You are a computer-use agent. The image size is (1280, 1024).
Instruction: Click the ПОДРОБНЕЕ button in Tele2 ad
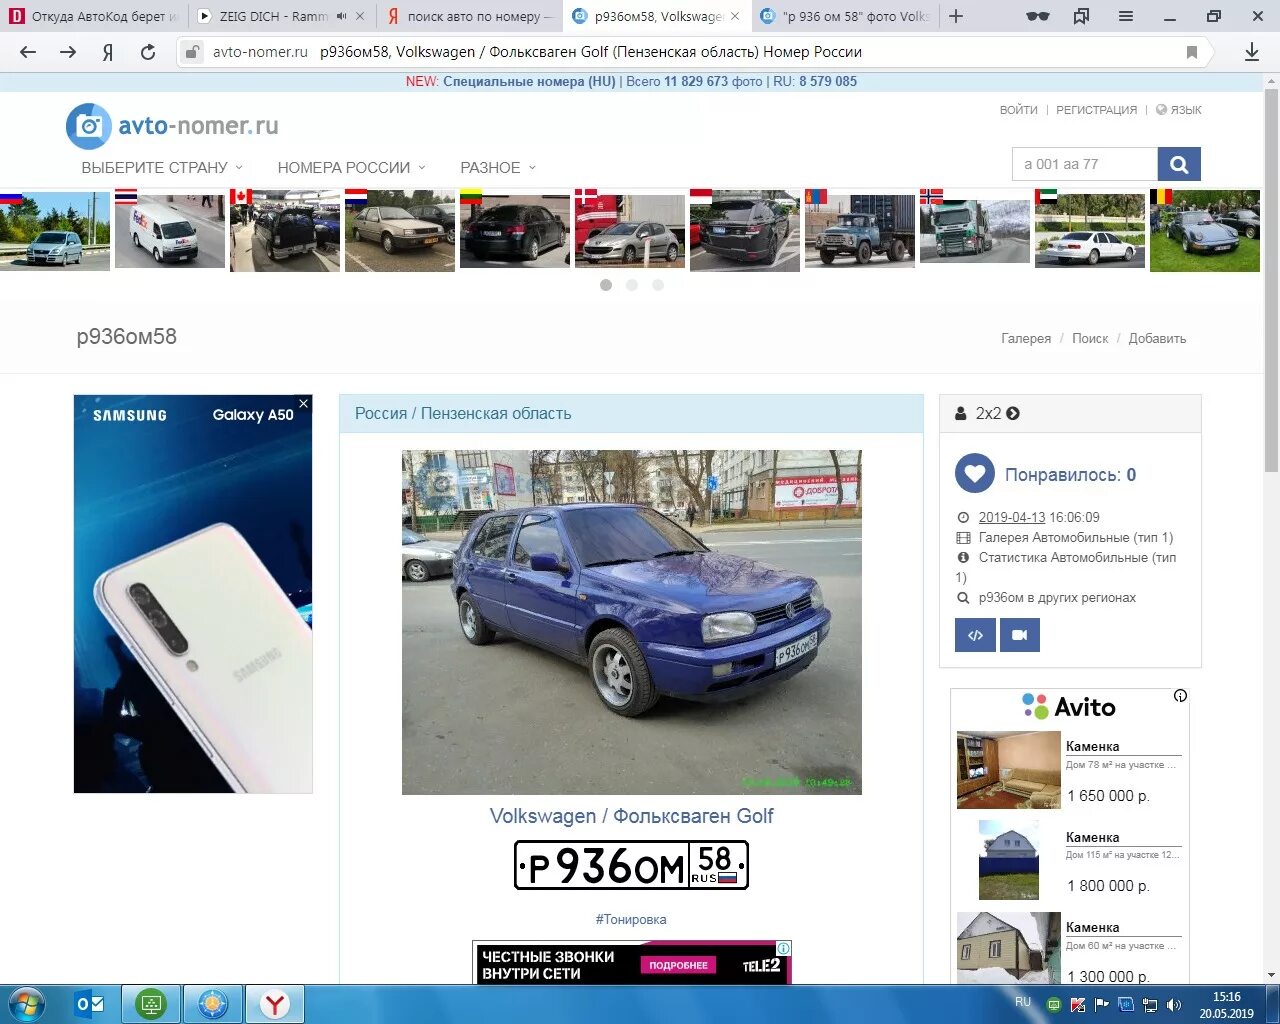tap(679, 965)
